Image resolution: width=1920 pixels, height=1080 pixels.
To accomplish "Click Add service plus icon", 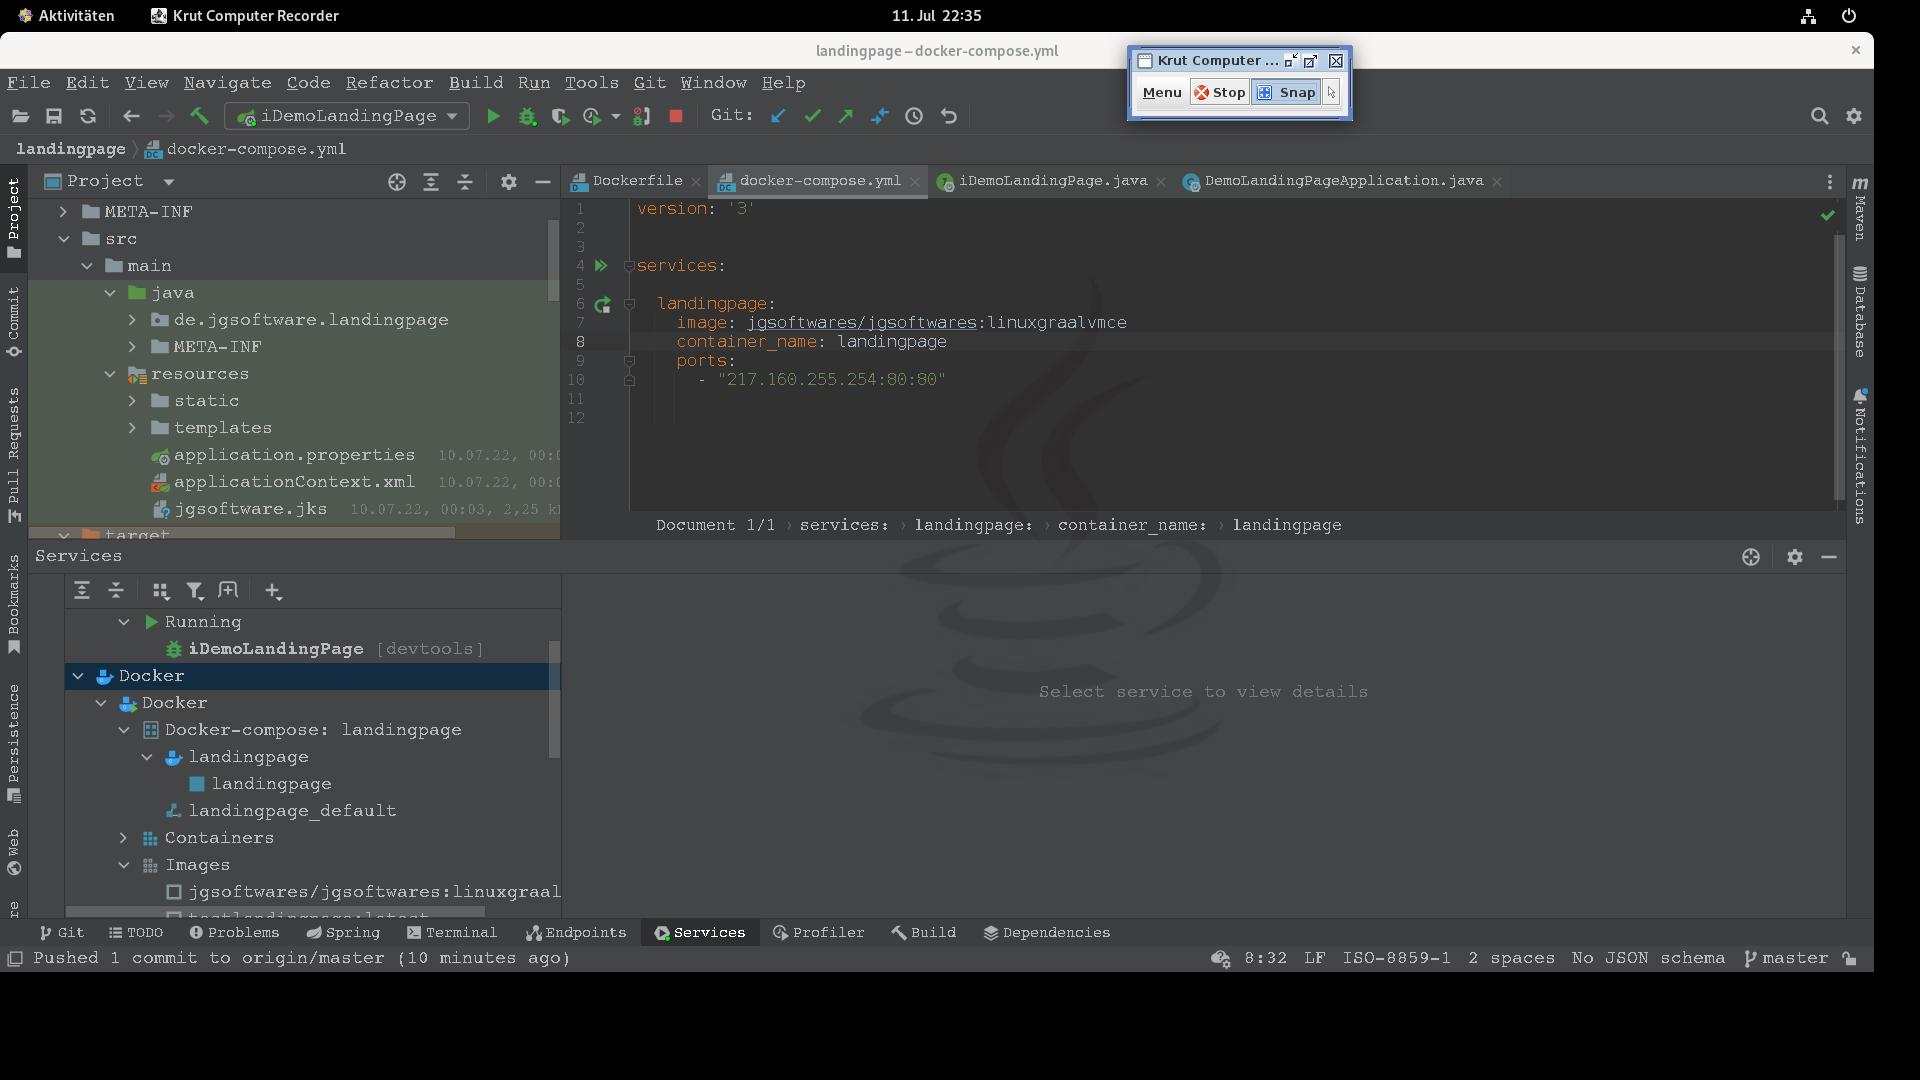I will point(273,591).
